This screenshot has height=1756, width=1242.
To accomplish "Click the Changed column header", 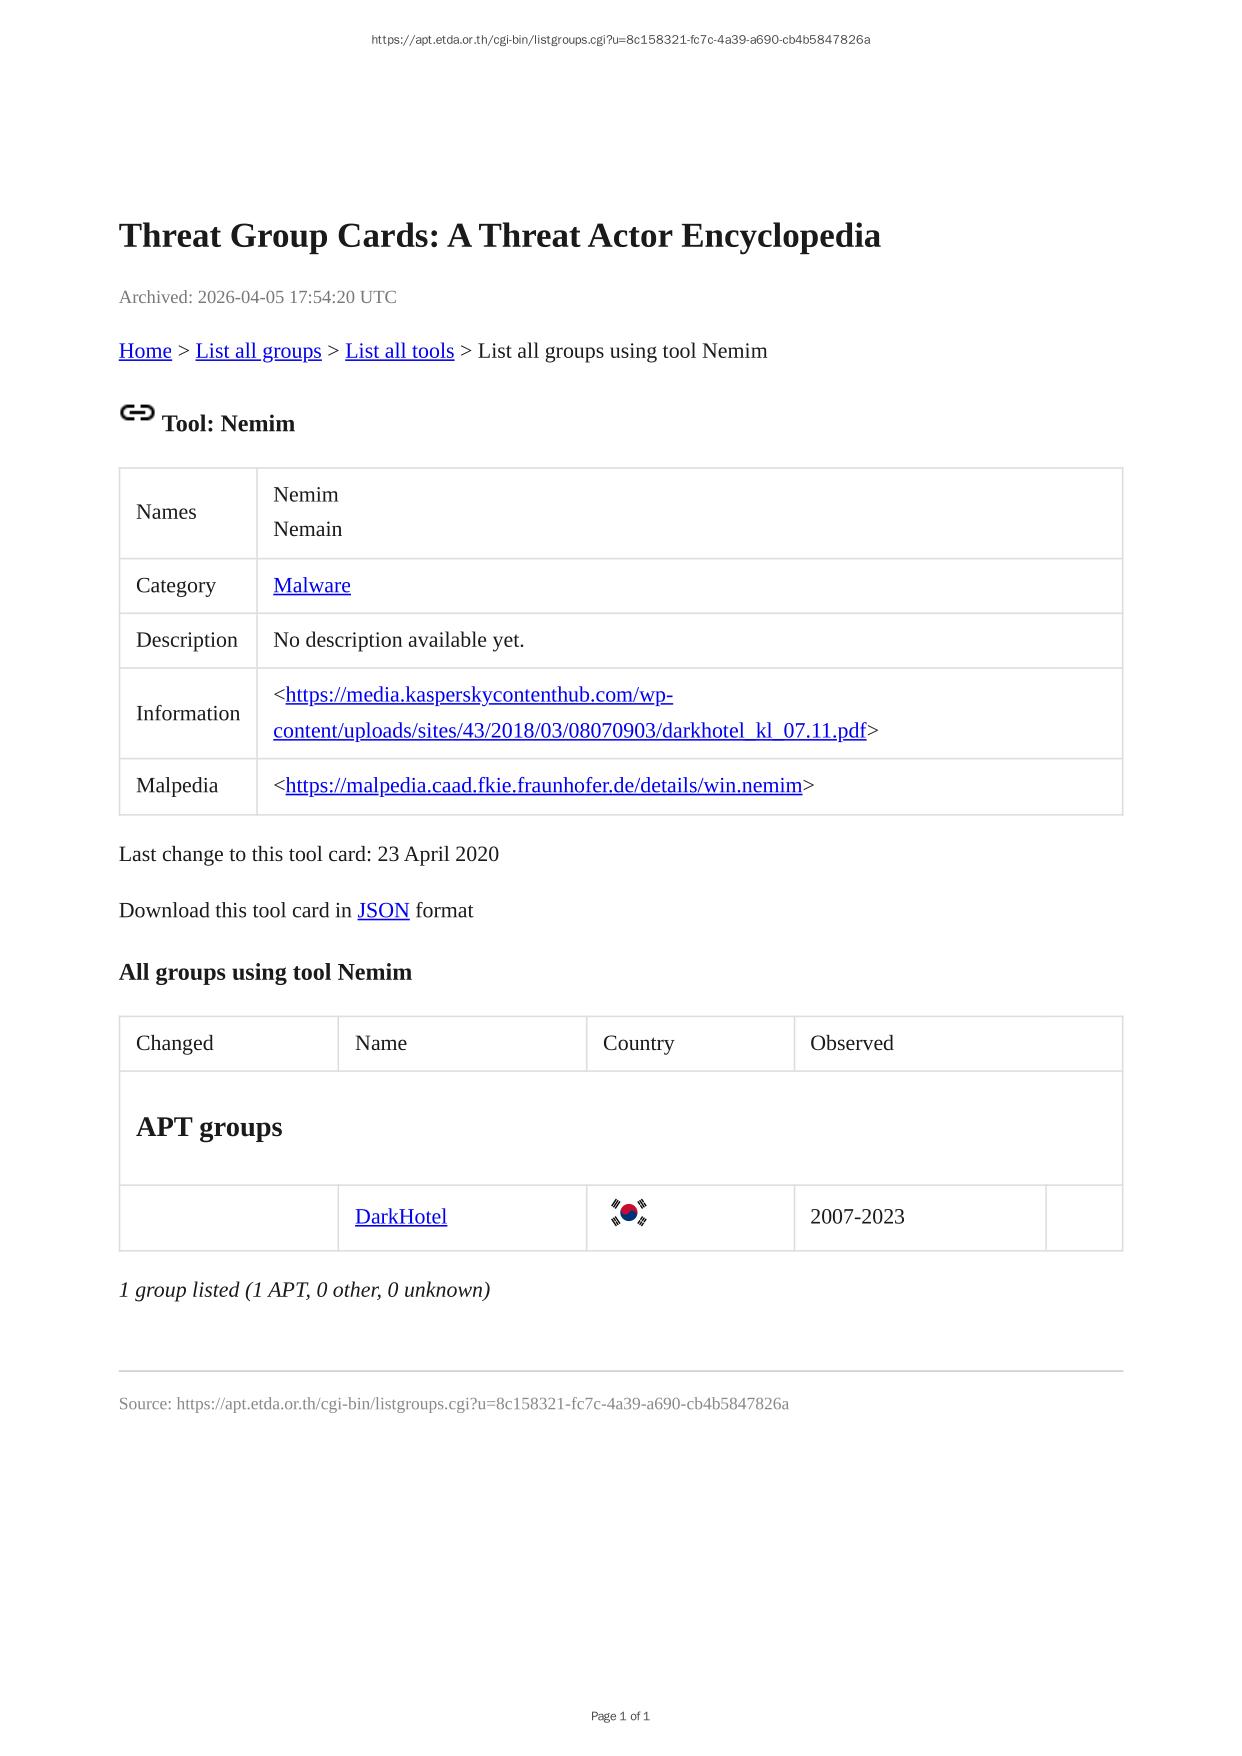I will 175,1043.
